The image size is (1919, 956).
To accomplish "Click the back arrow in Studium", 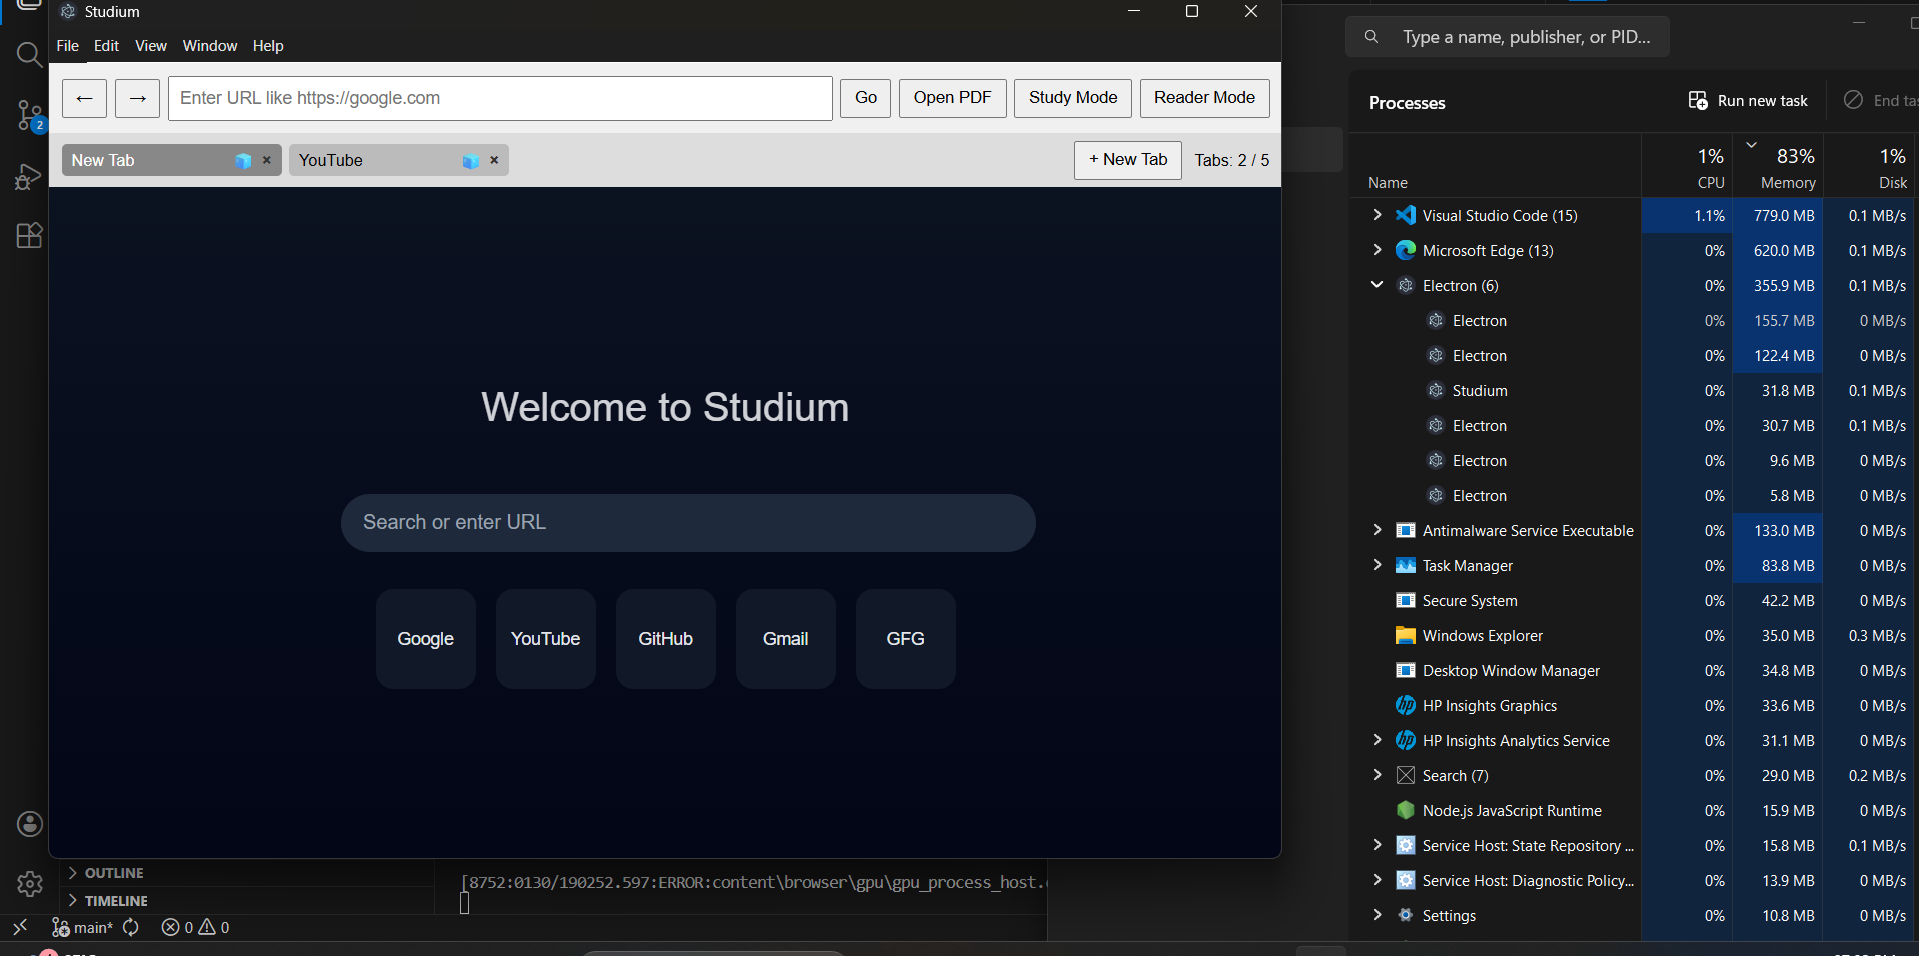I will (84, 98).
